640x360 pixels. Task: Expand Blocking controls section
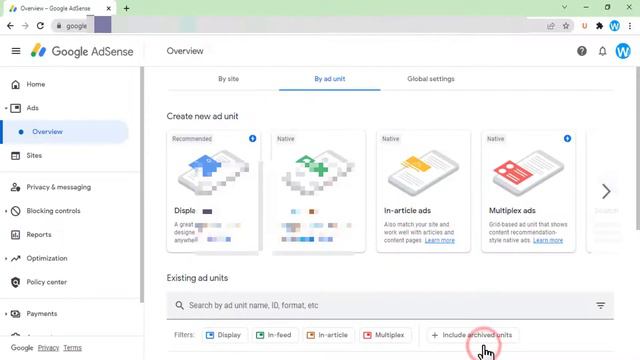[x=6, y=211]
